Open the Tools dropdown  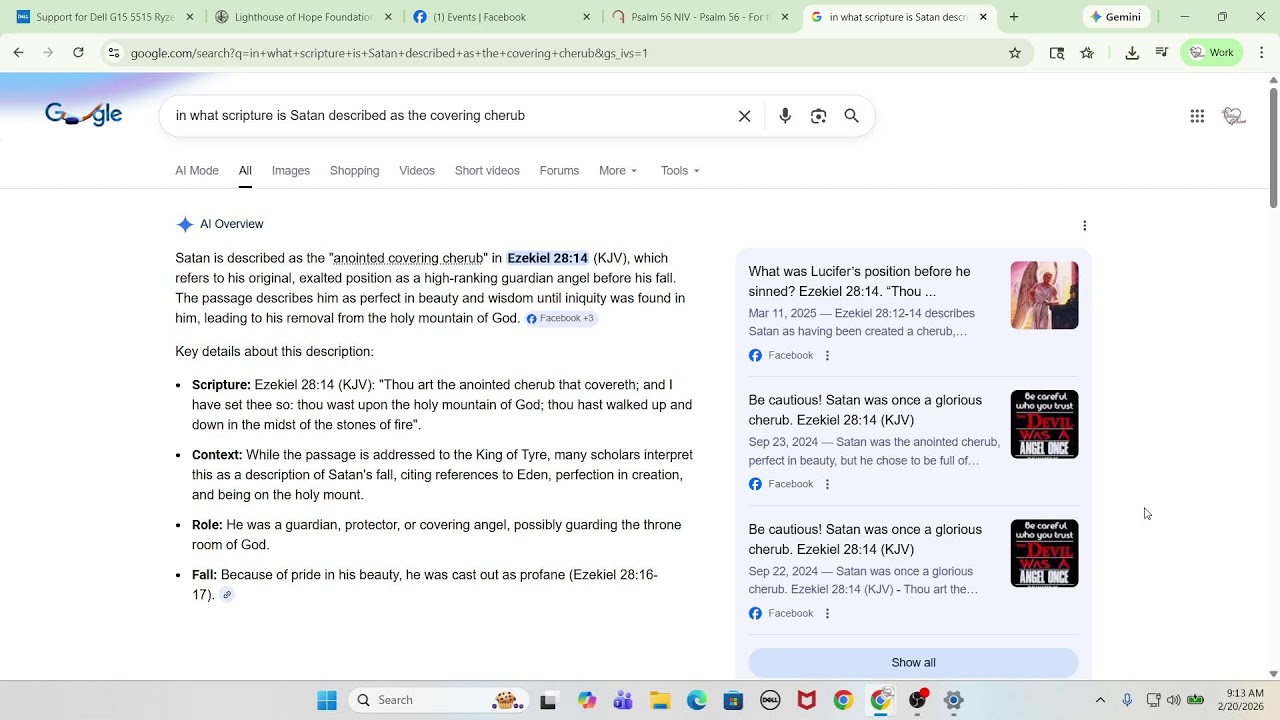coord(680,171)
